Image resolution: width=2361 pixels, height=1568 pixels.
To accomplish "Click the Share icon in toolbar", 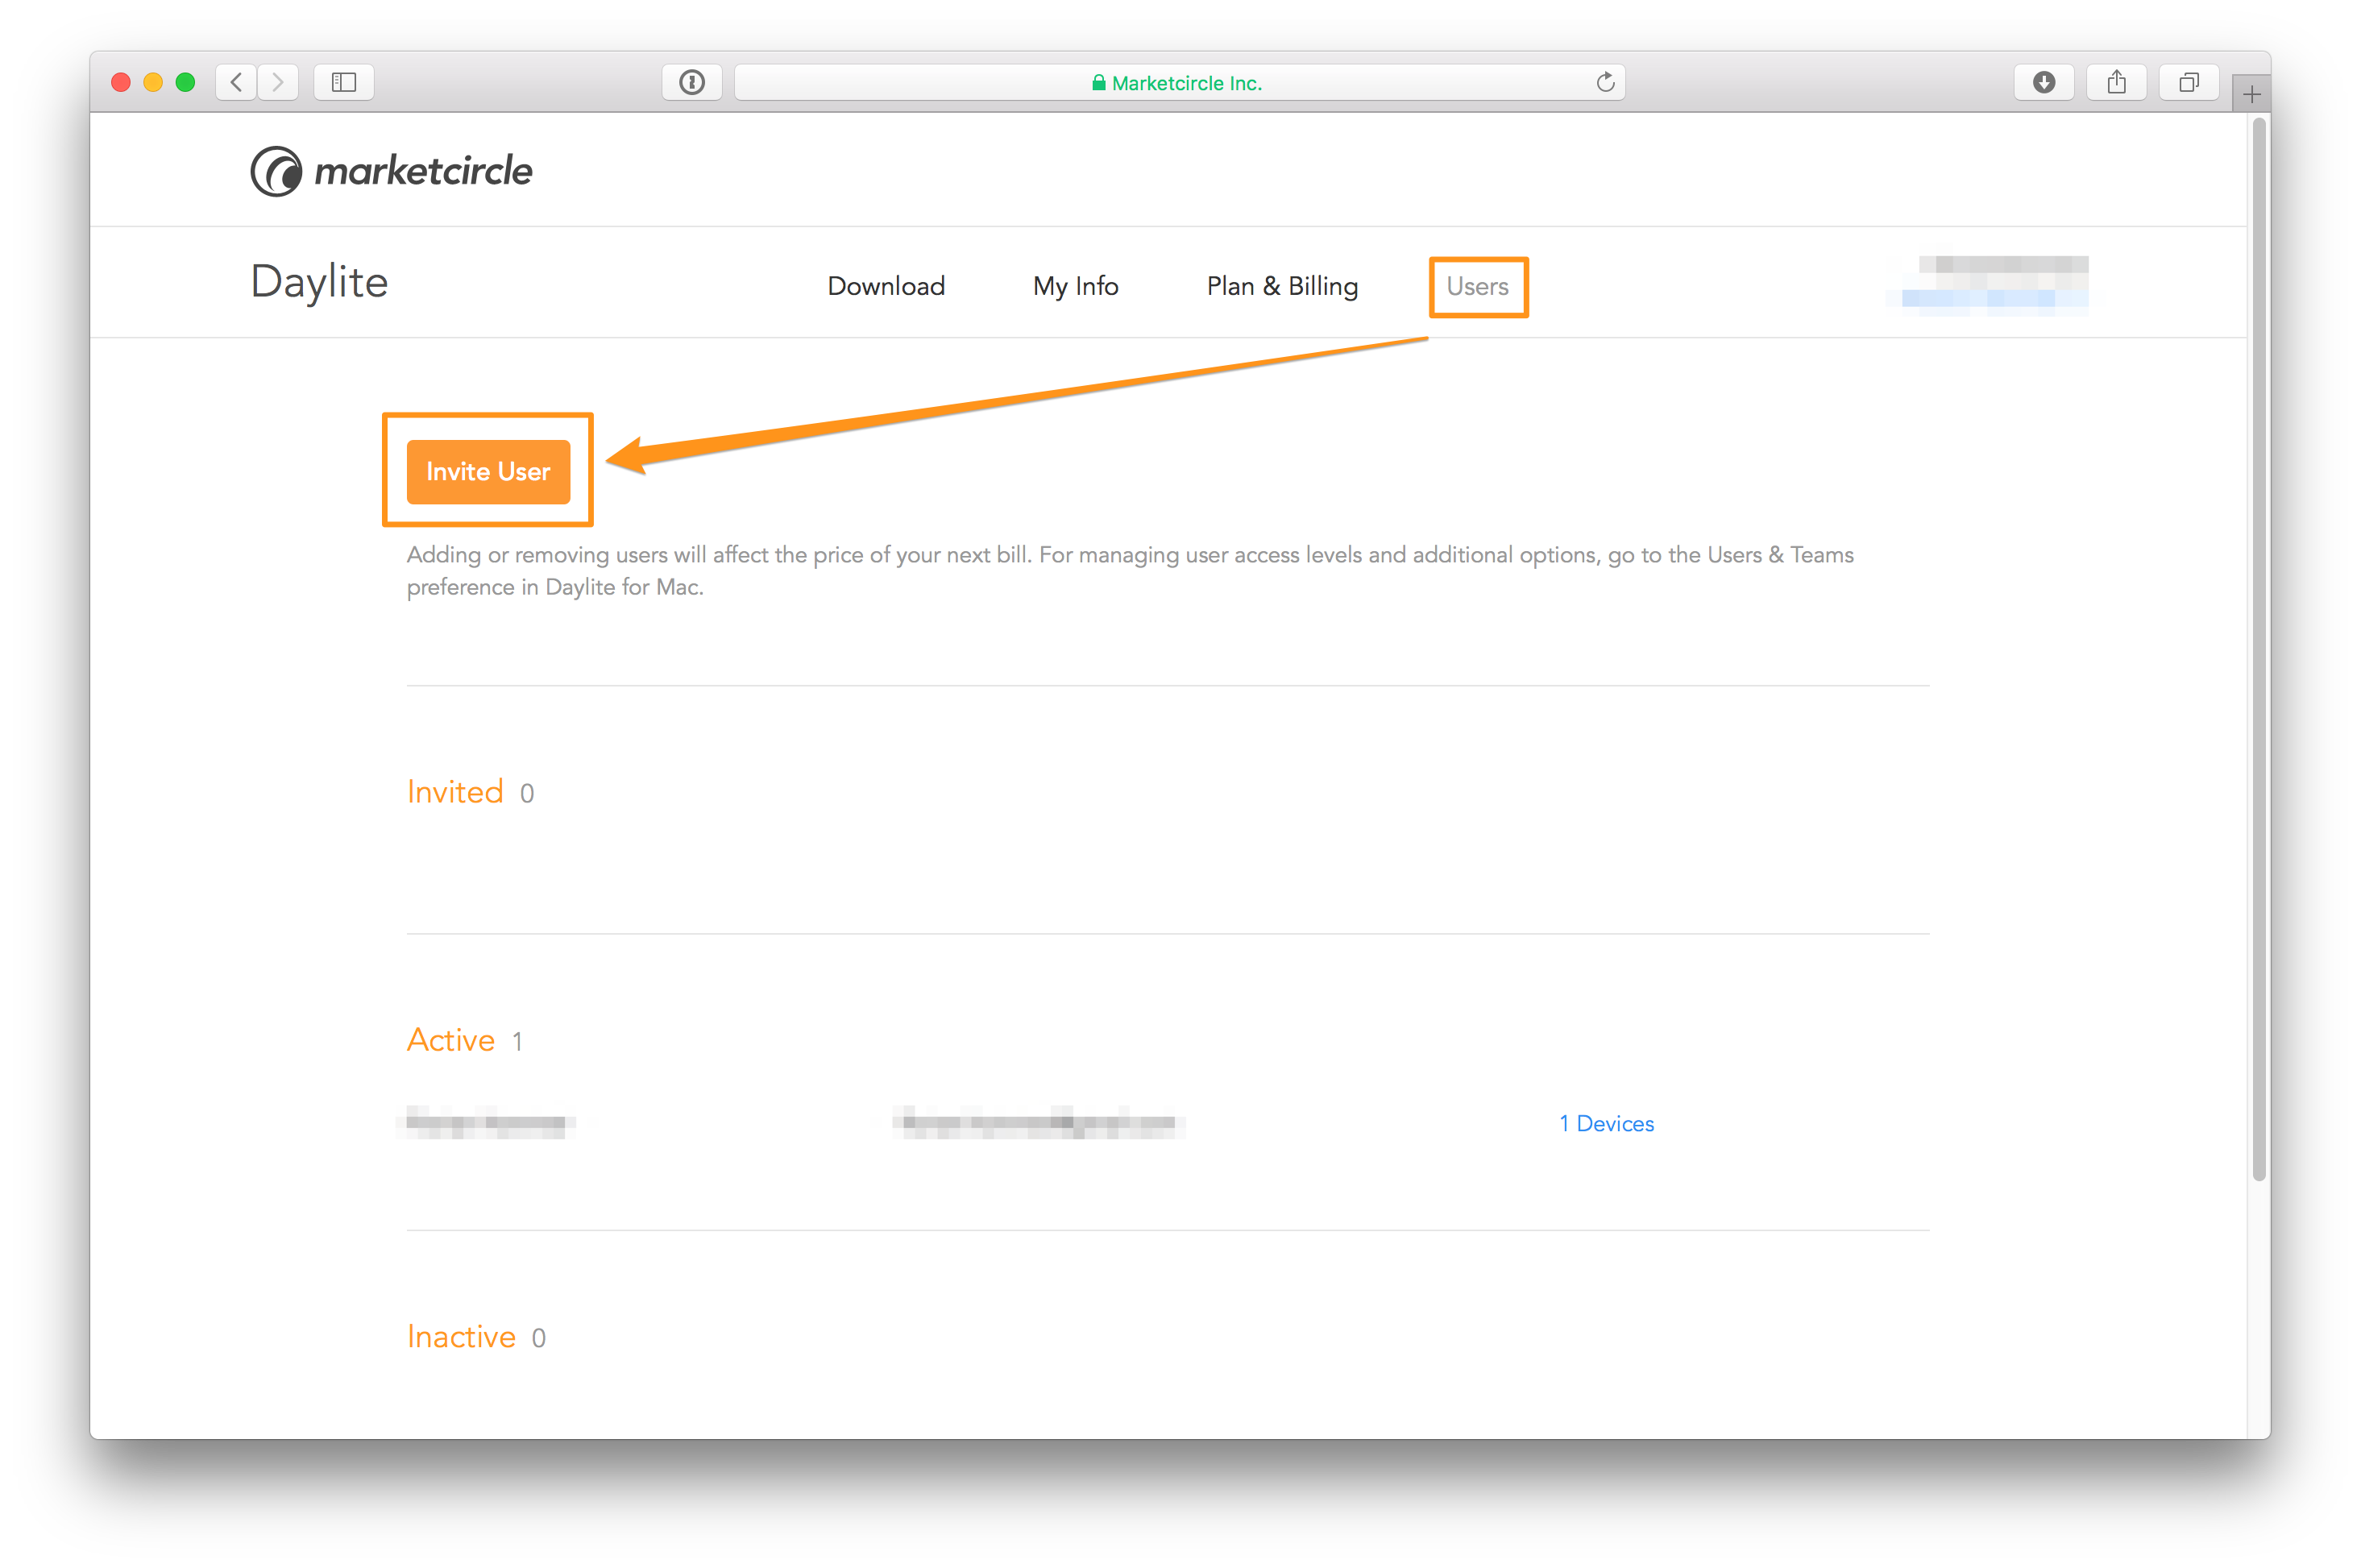I will pyautogui.click(x=2117, y=82).
